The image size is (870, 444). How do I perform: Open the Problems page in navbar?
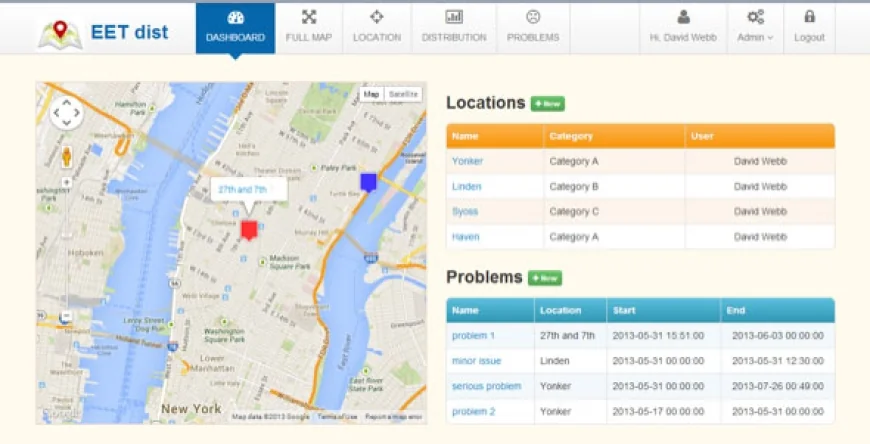click(x=533, y=28)
